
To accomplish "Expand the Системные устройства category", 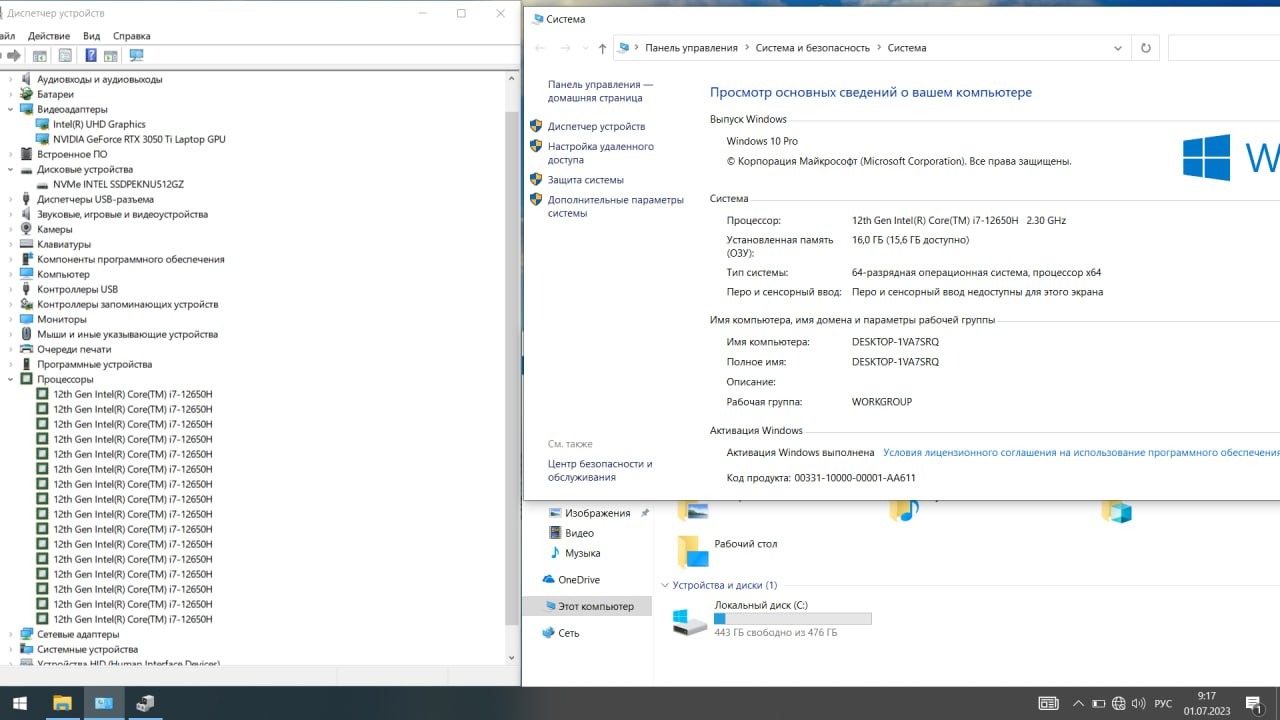I will tap(11, 649).
